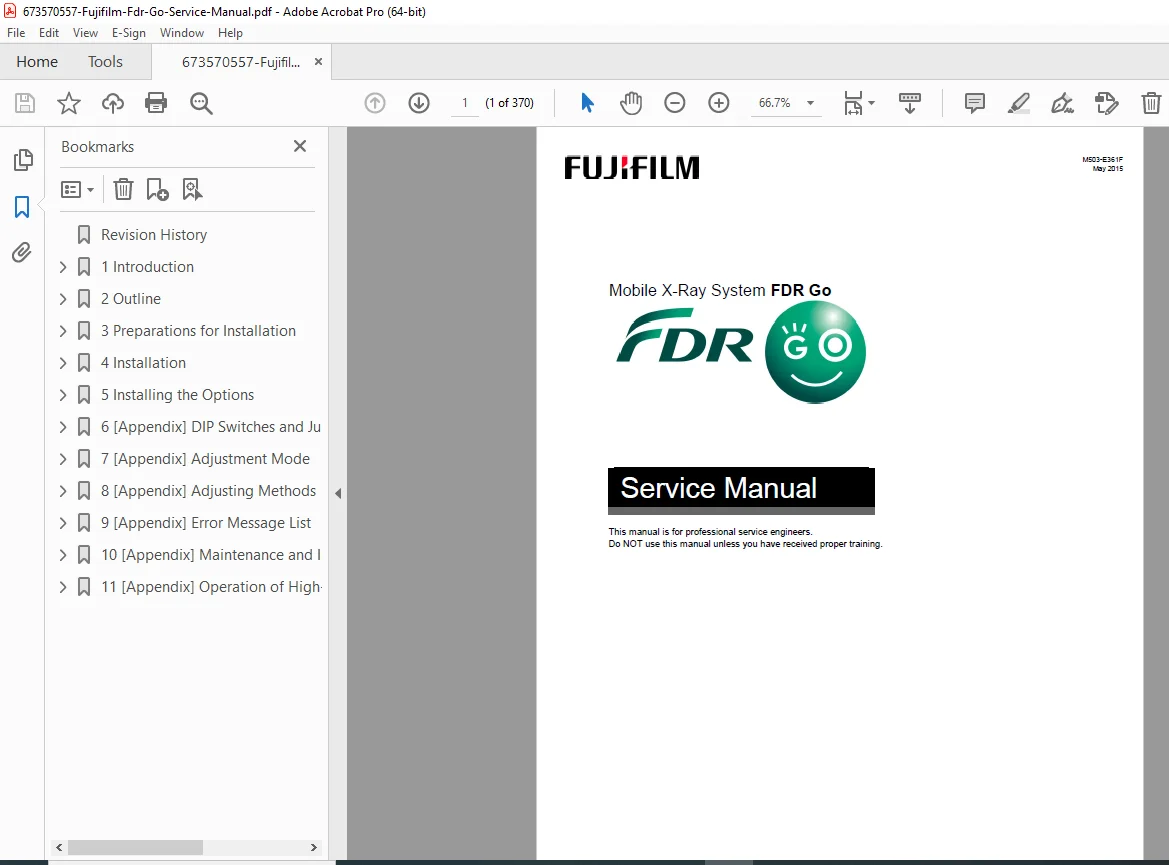
Task: Click bookmarks horizontal scrollbar thumb
Action: tap(135, 848)
